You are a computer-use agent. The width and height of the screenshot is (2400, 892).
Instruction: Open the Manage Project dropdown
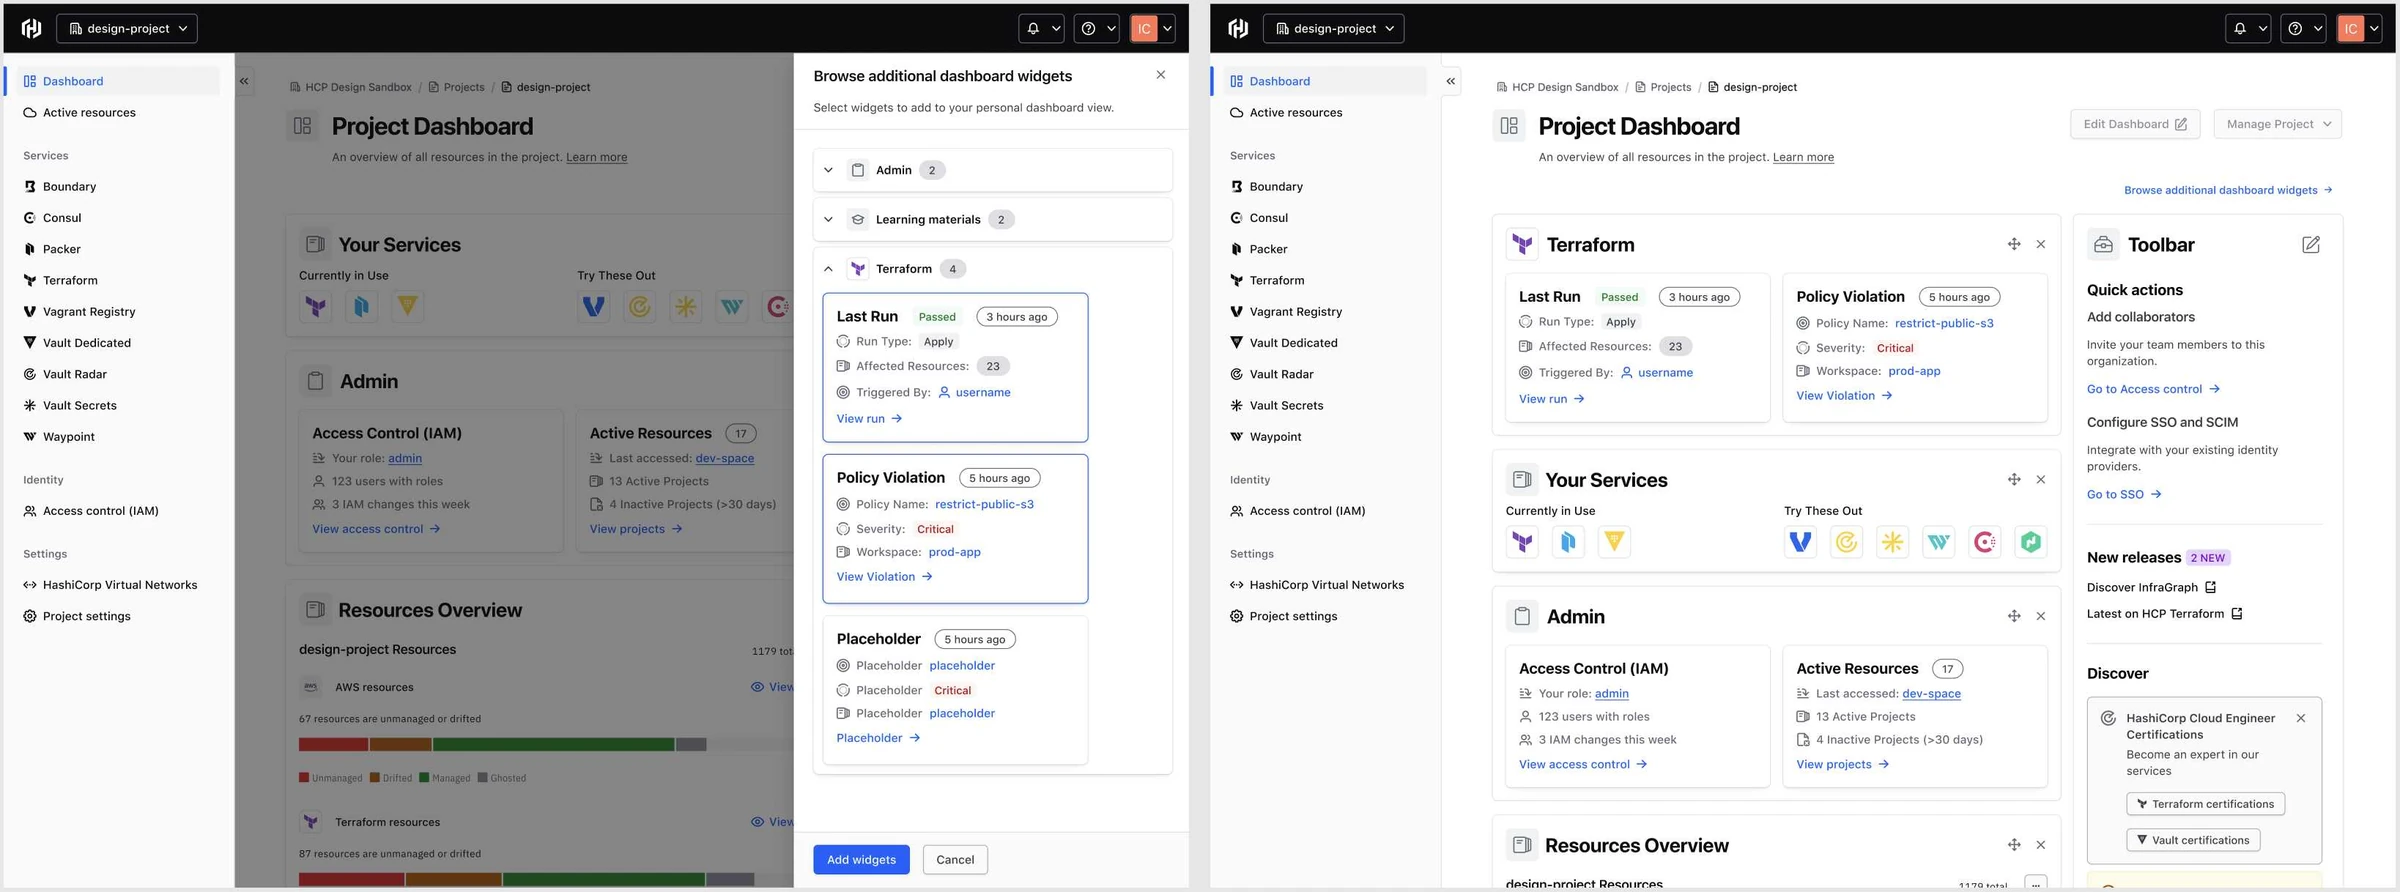[x=2277, y=124]
